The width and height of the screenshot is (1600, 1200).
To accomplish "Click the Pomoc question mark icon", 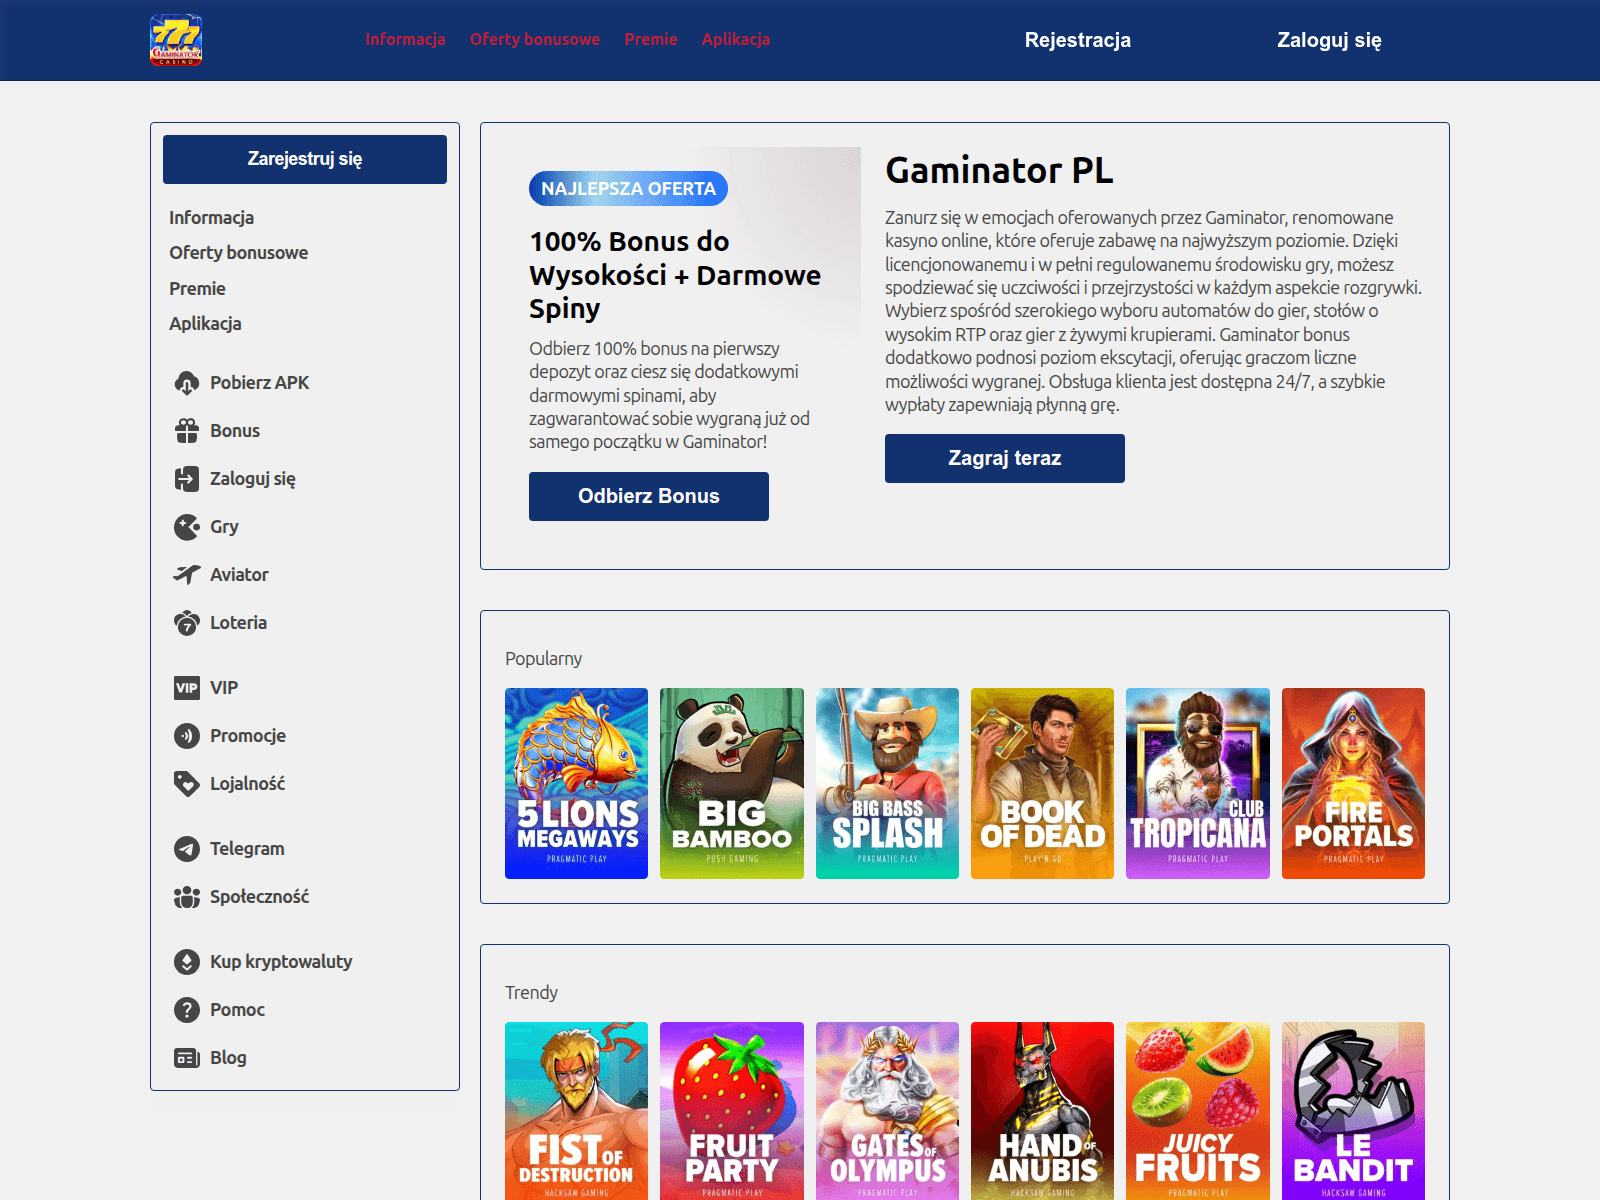I will (x=187, y=1010).
